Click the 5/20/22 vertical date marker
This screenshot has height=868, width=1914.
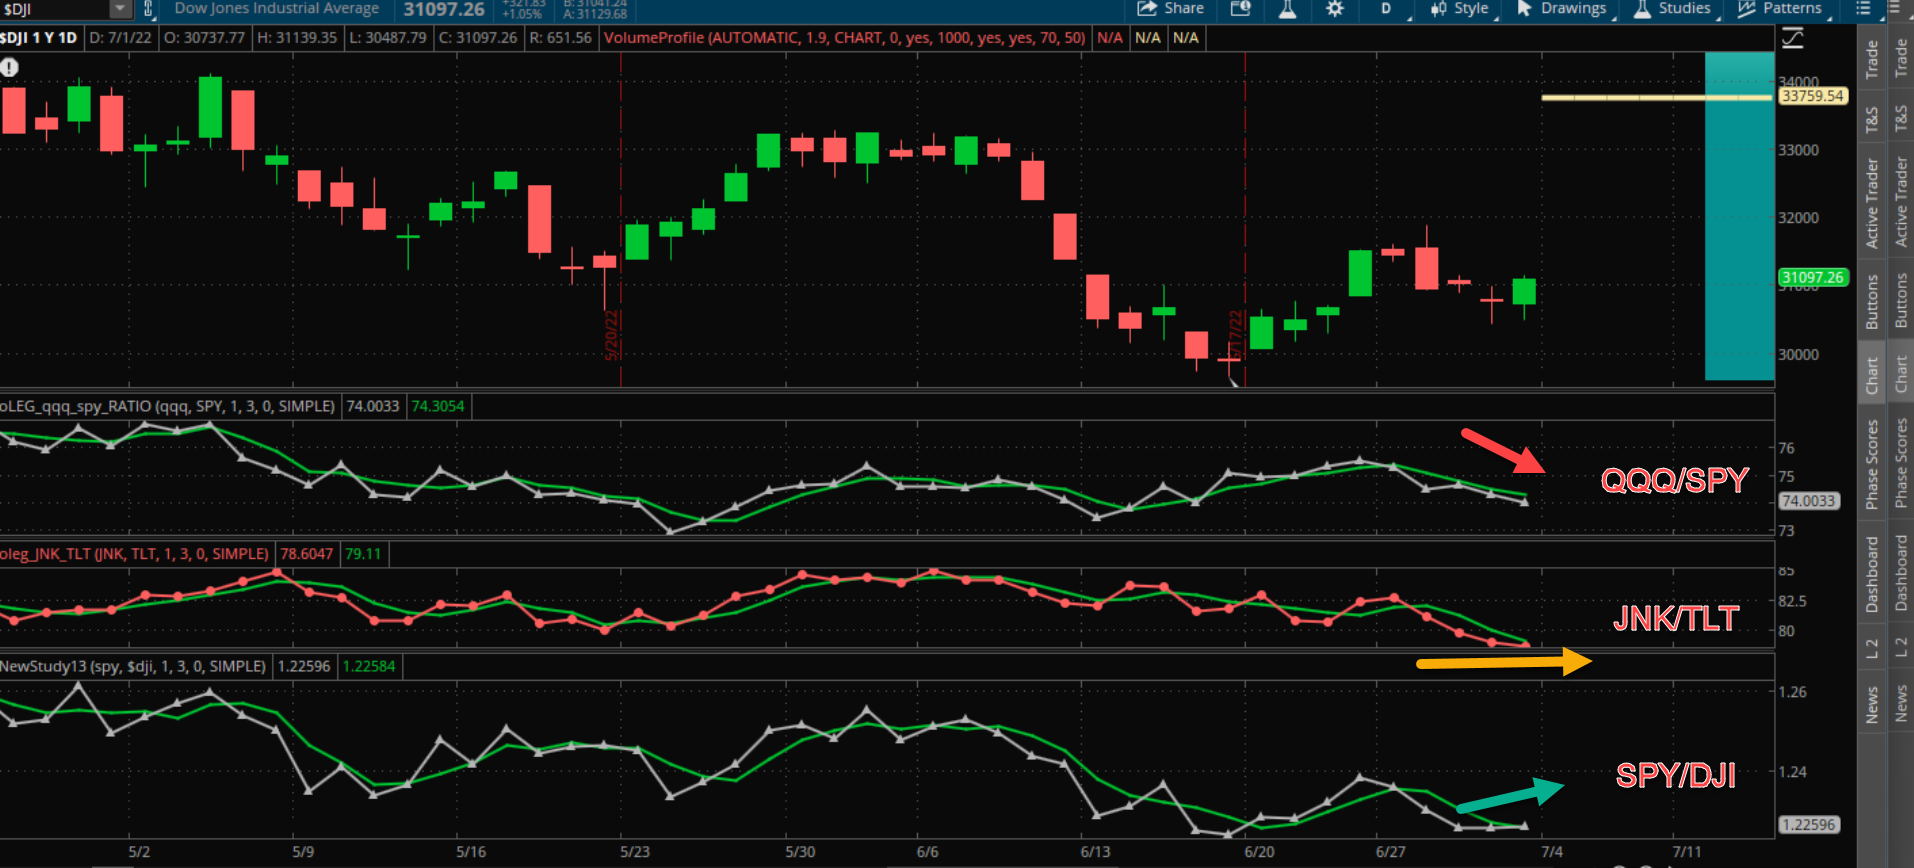point(613,334)
